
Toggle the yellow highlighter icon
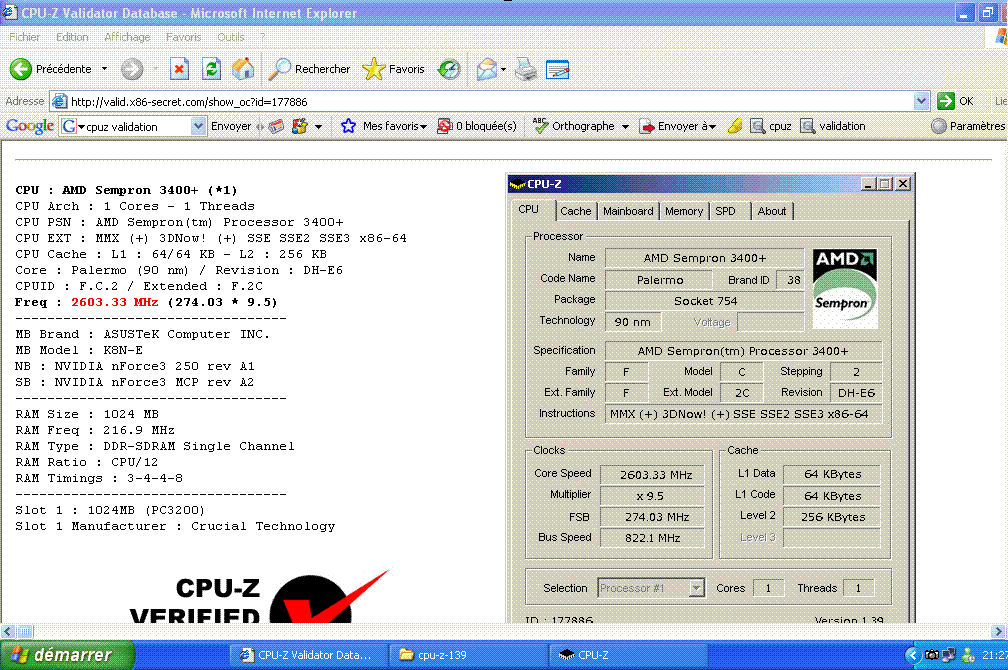click(735, 126)
